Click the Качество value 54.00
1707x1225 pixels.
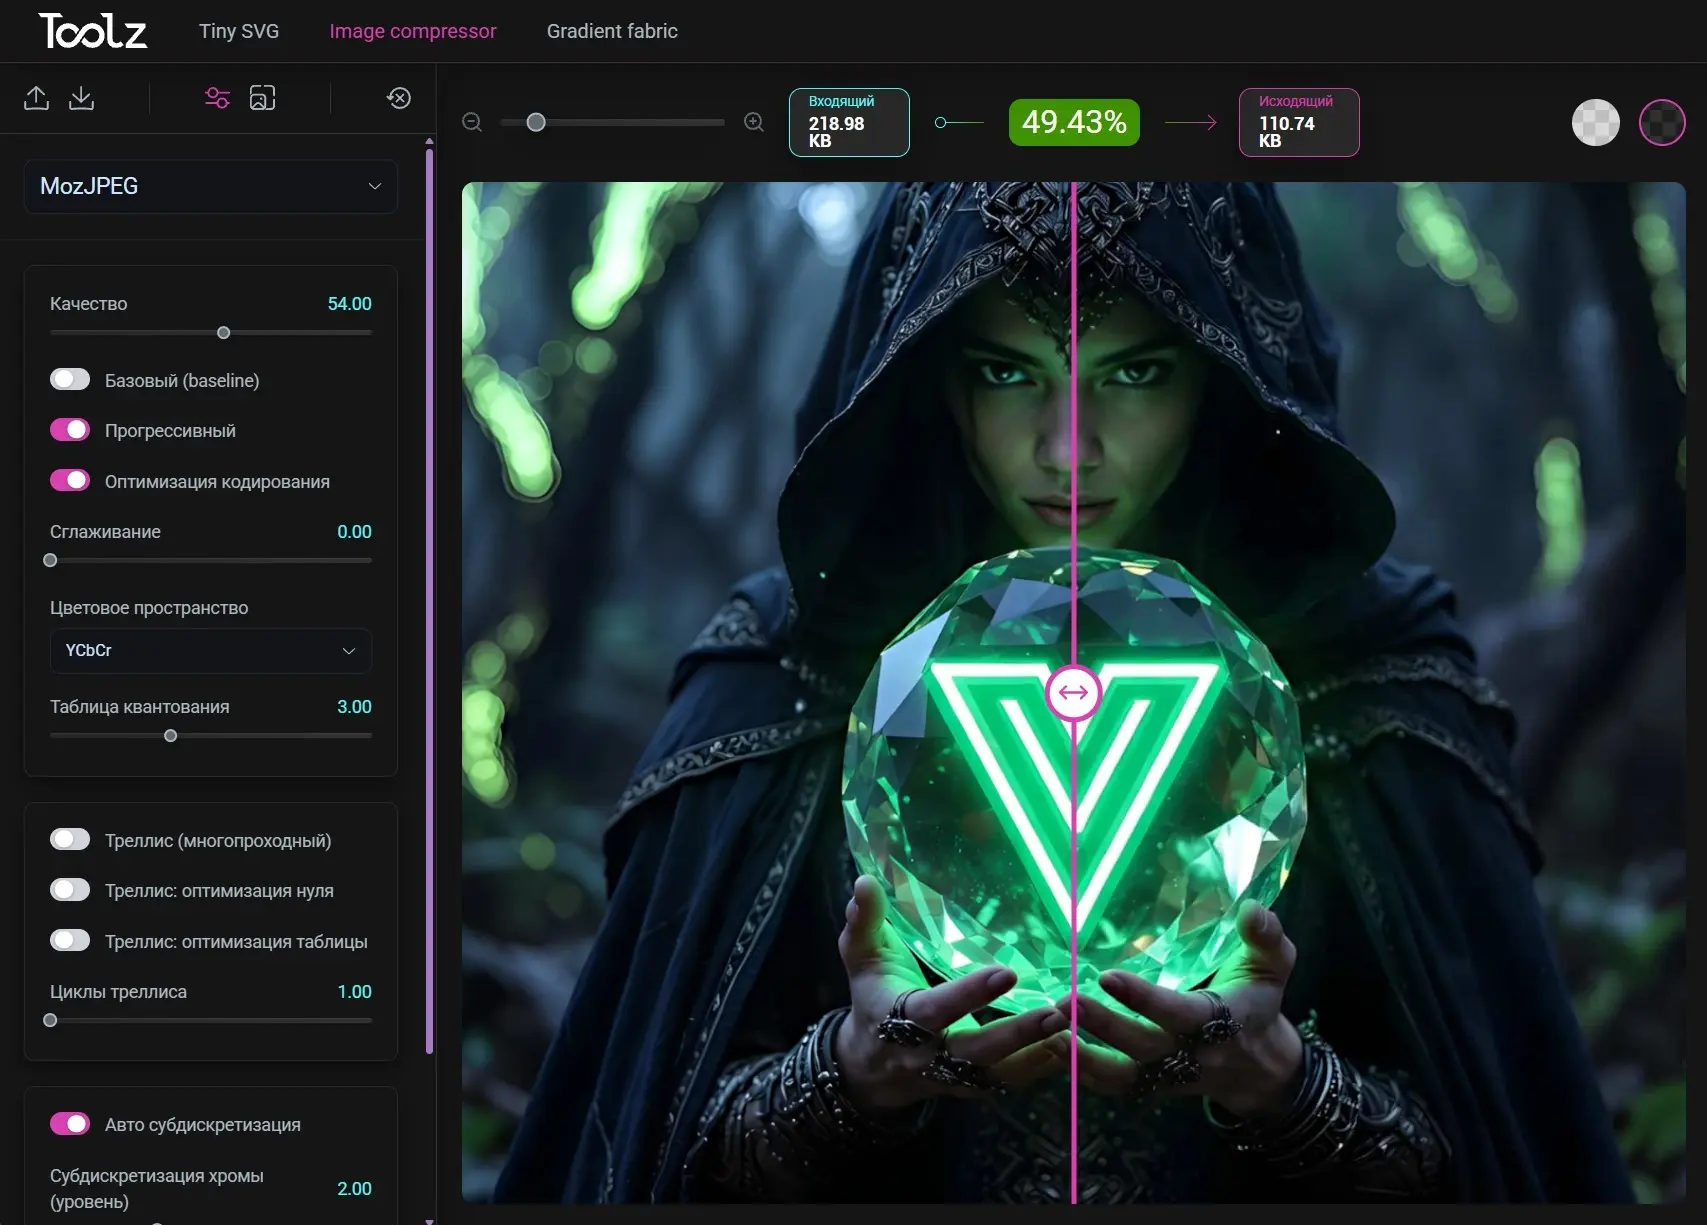tap(350, 303)
